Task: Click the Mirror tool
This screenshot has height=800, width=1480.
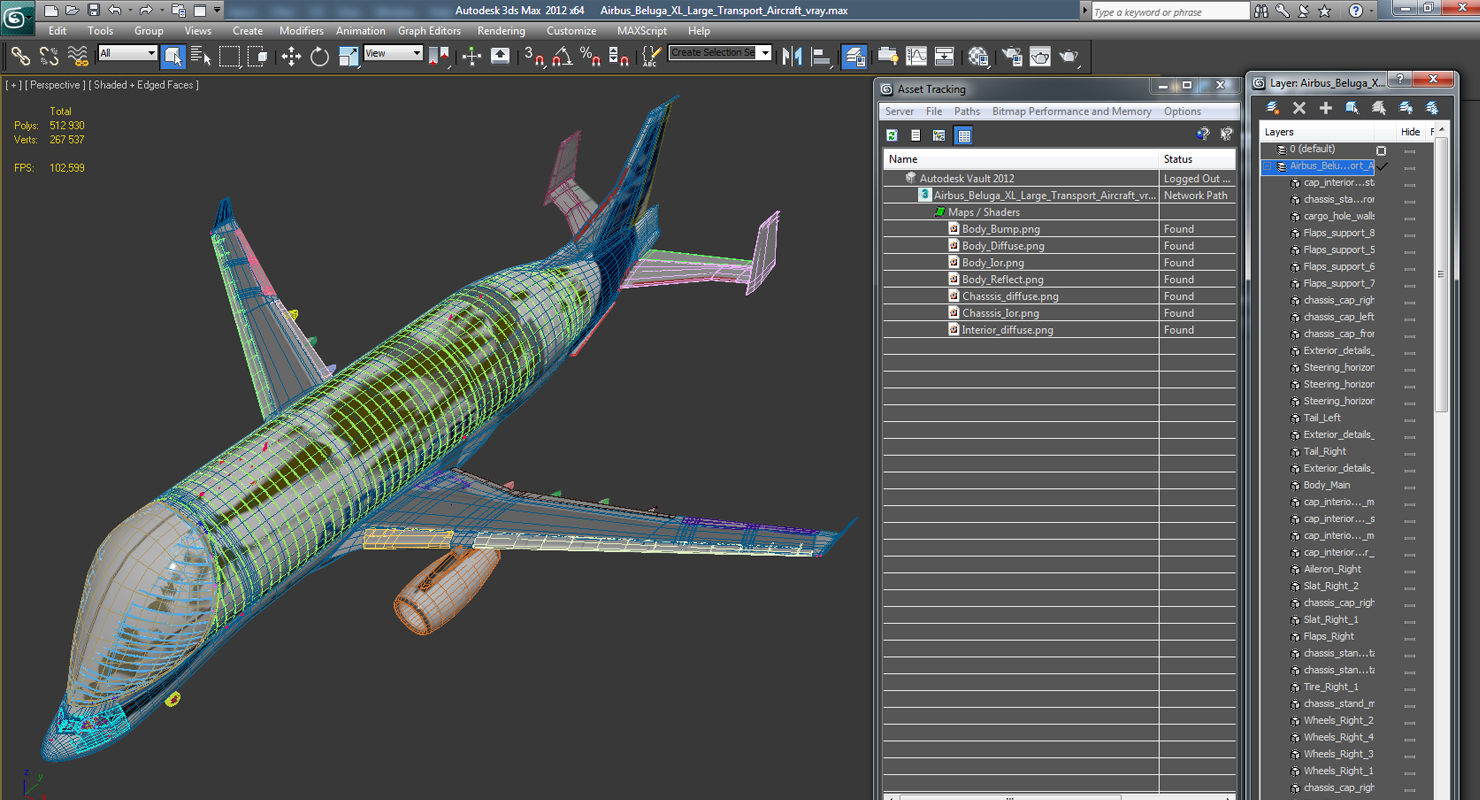Action: coord(793,56)
